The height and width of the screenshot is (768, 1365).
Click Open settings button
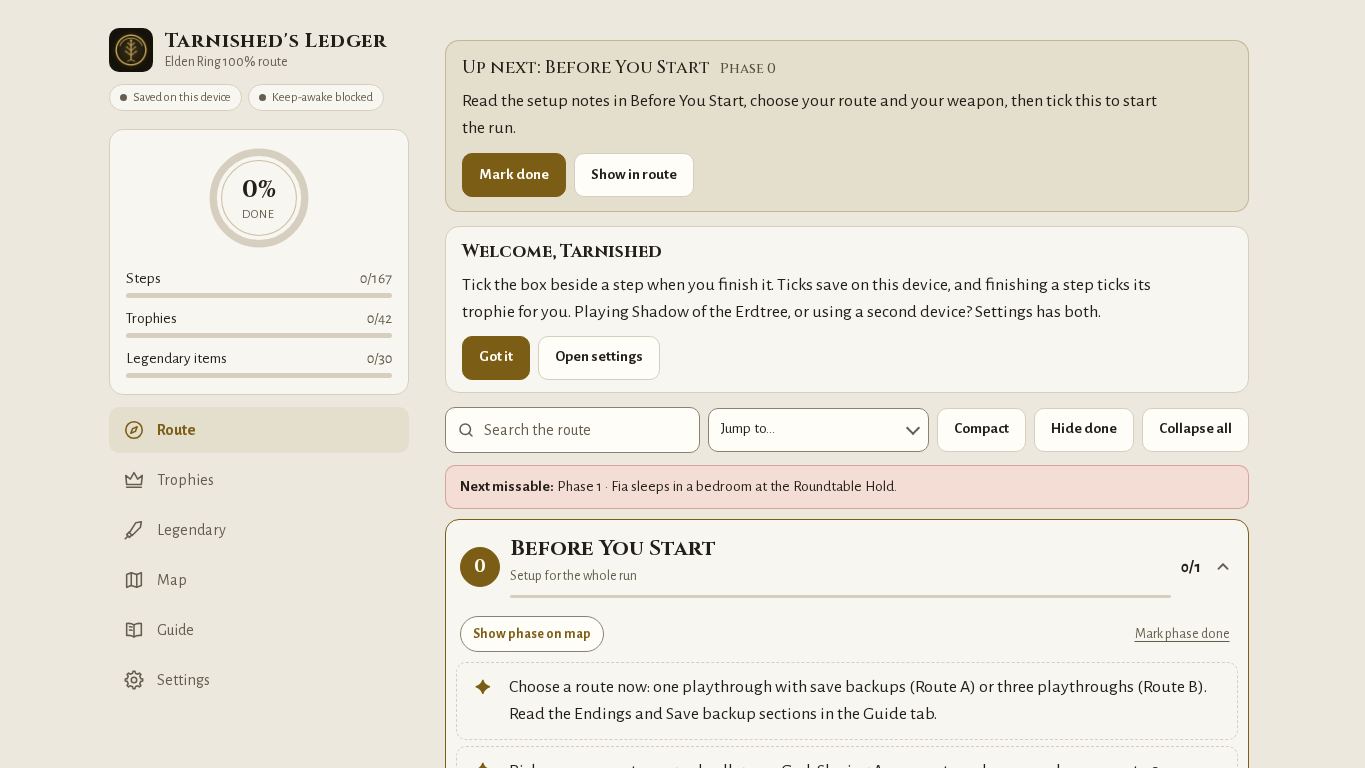[x=599, y=358]
